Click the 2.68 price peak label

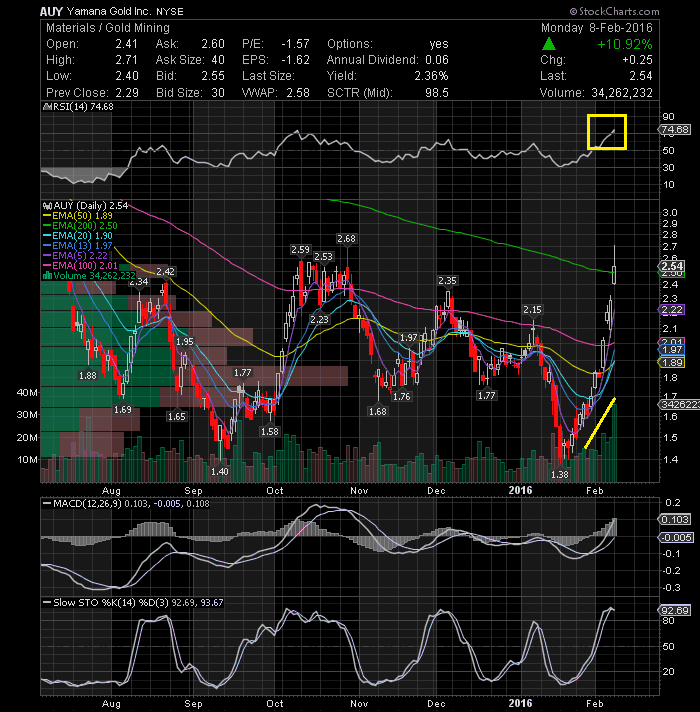coord(346,239)
